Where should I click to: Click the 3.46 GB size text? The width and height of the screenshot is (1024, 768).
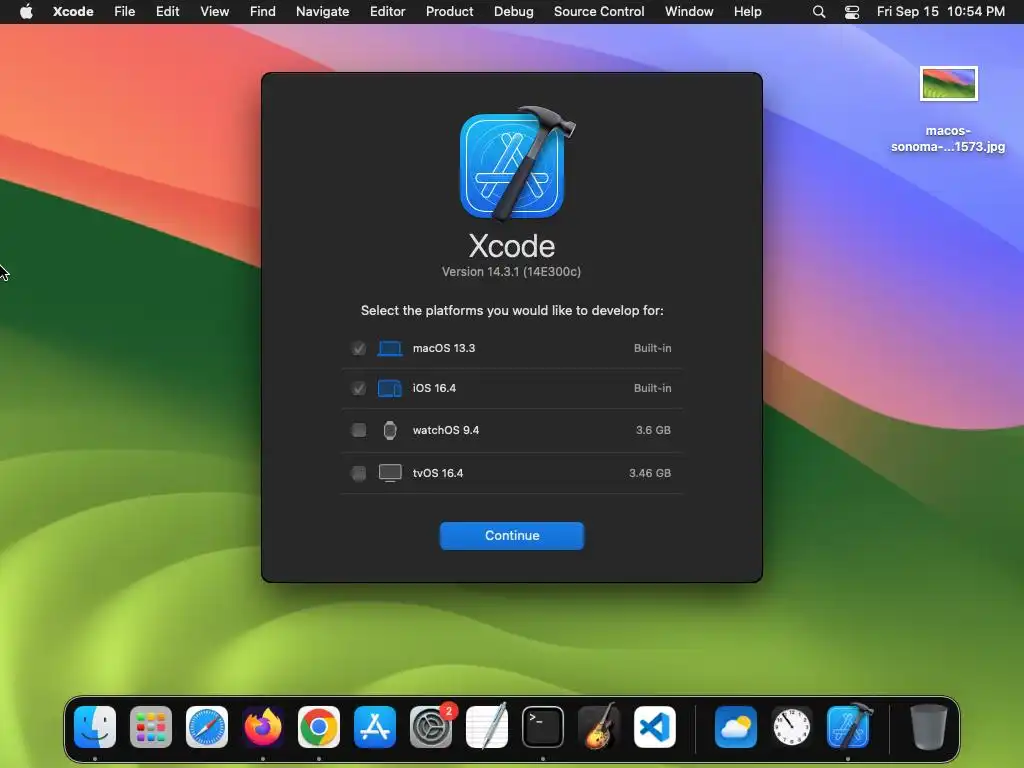click(x=650, y=473)
